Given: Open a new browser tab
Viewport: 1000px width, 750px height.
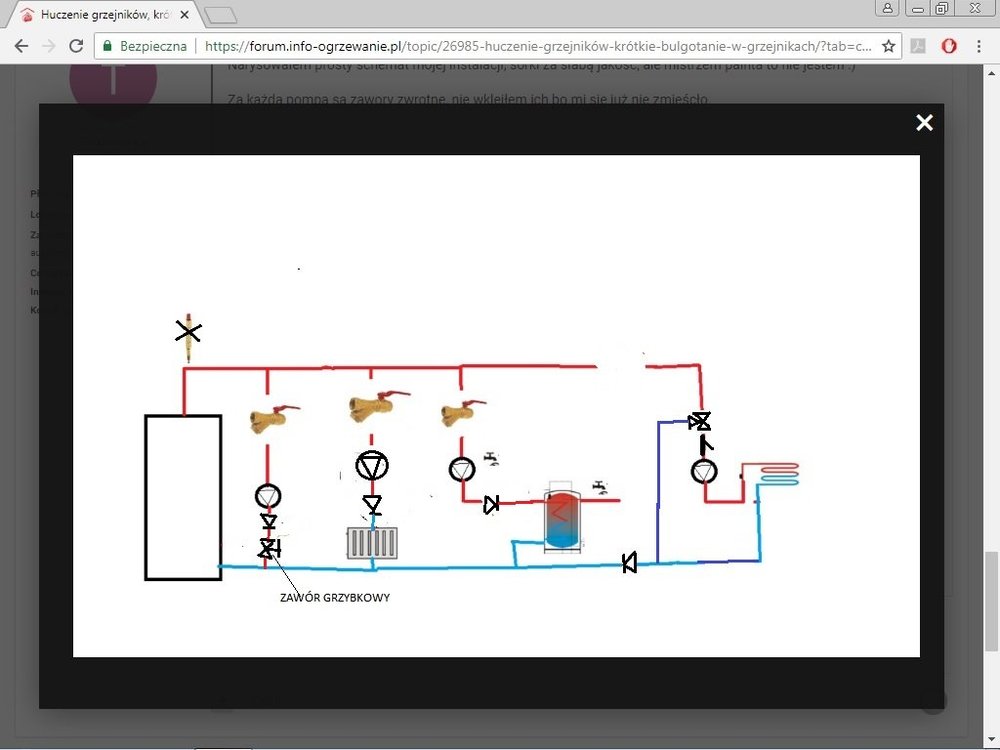Looking at the screenshot, I should pyautogui.click(x=220, y=15).
